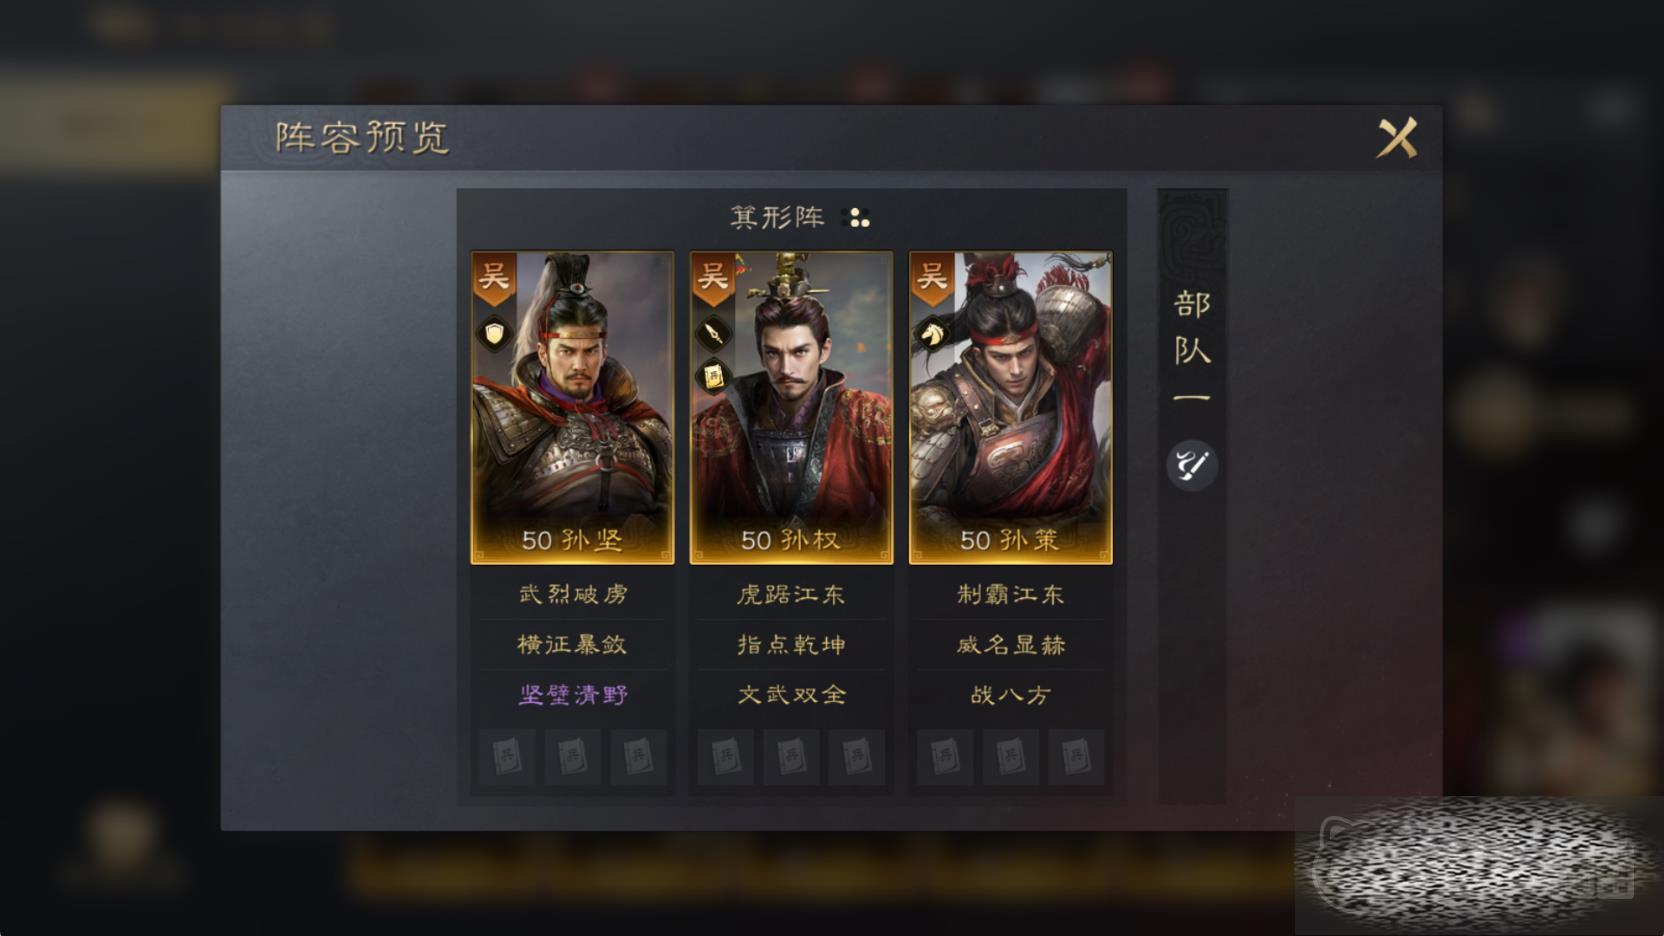This screenshot has width=1664, height=936.
Task: Select first empty tactic book slot under 孙坚
Action: tap(507, 757)
